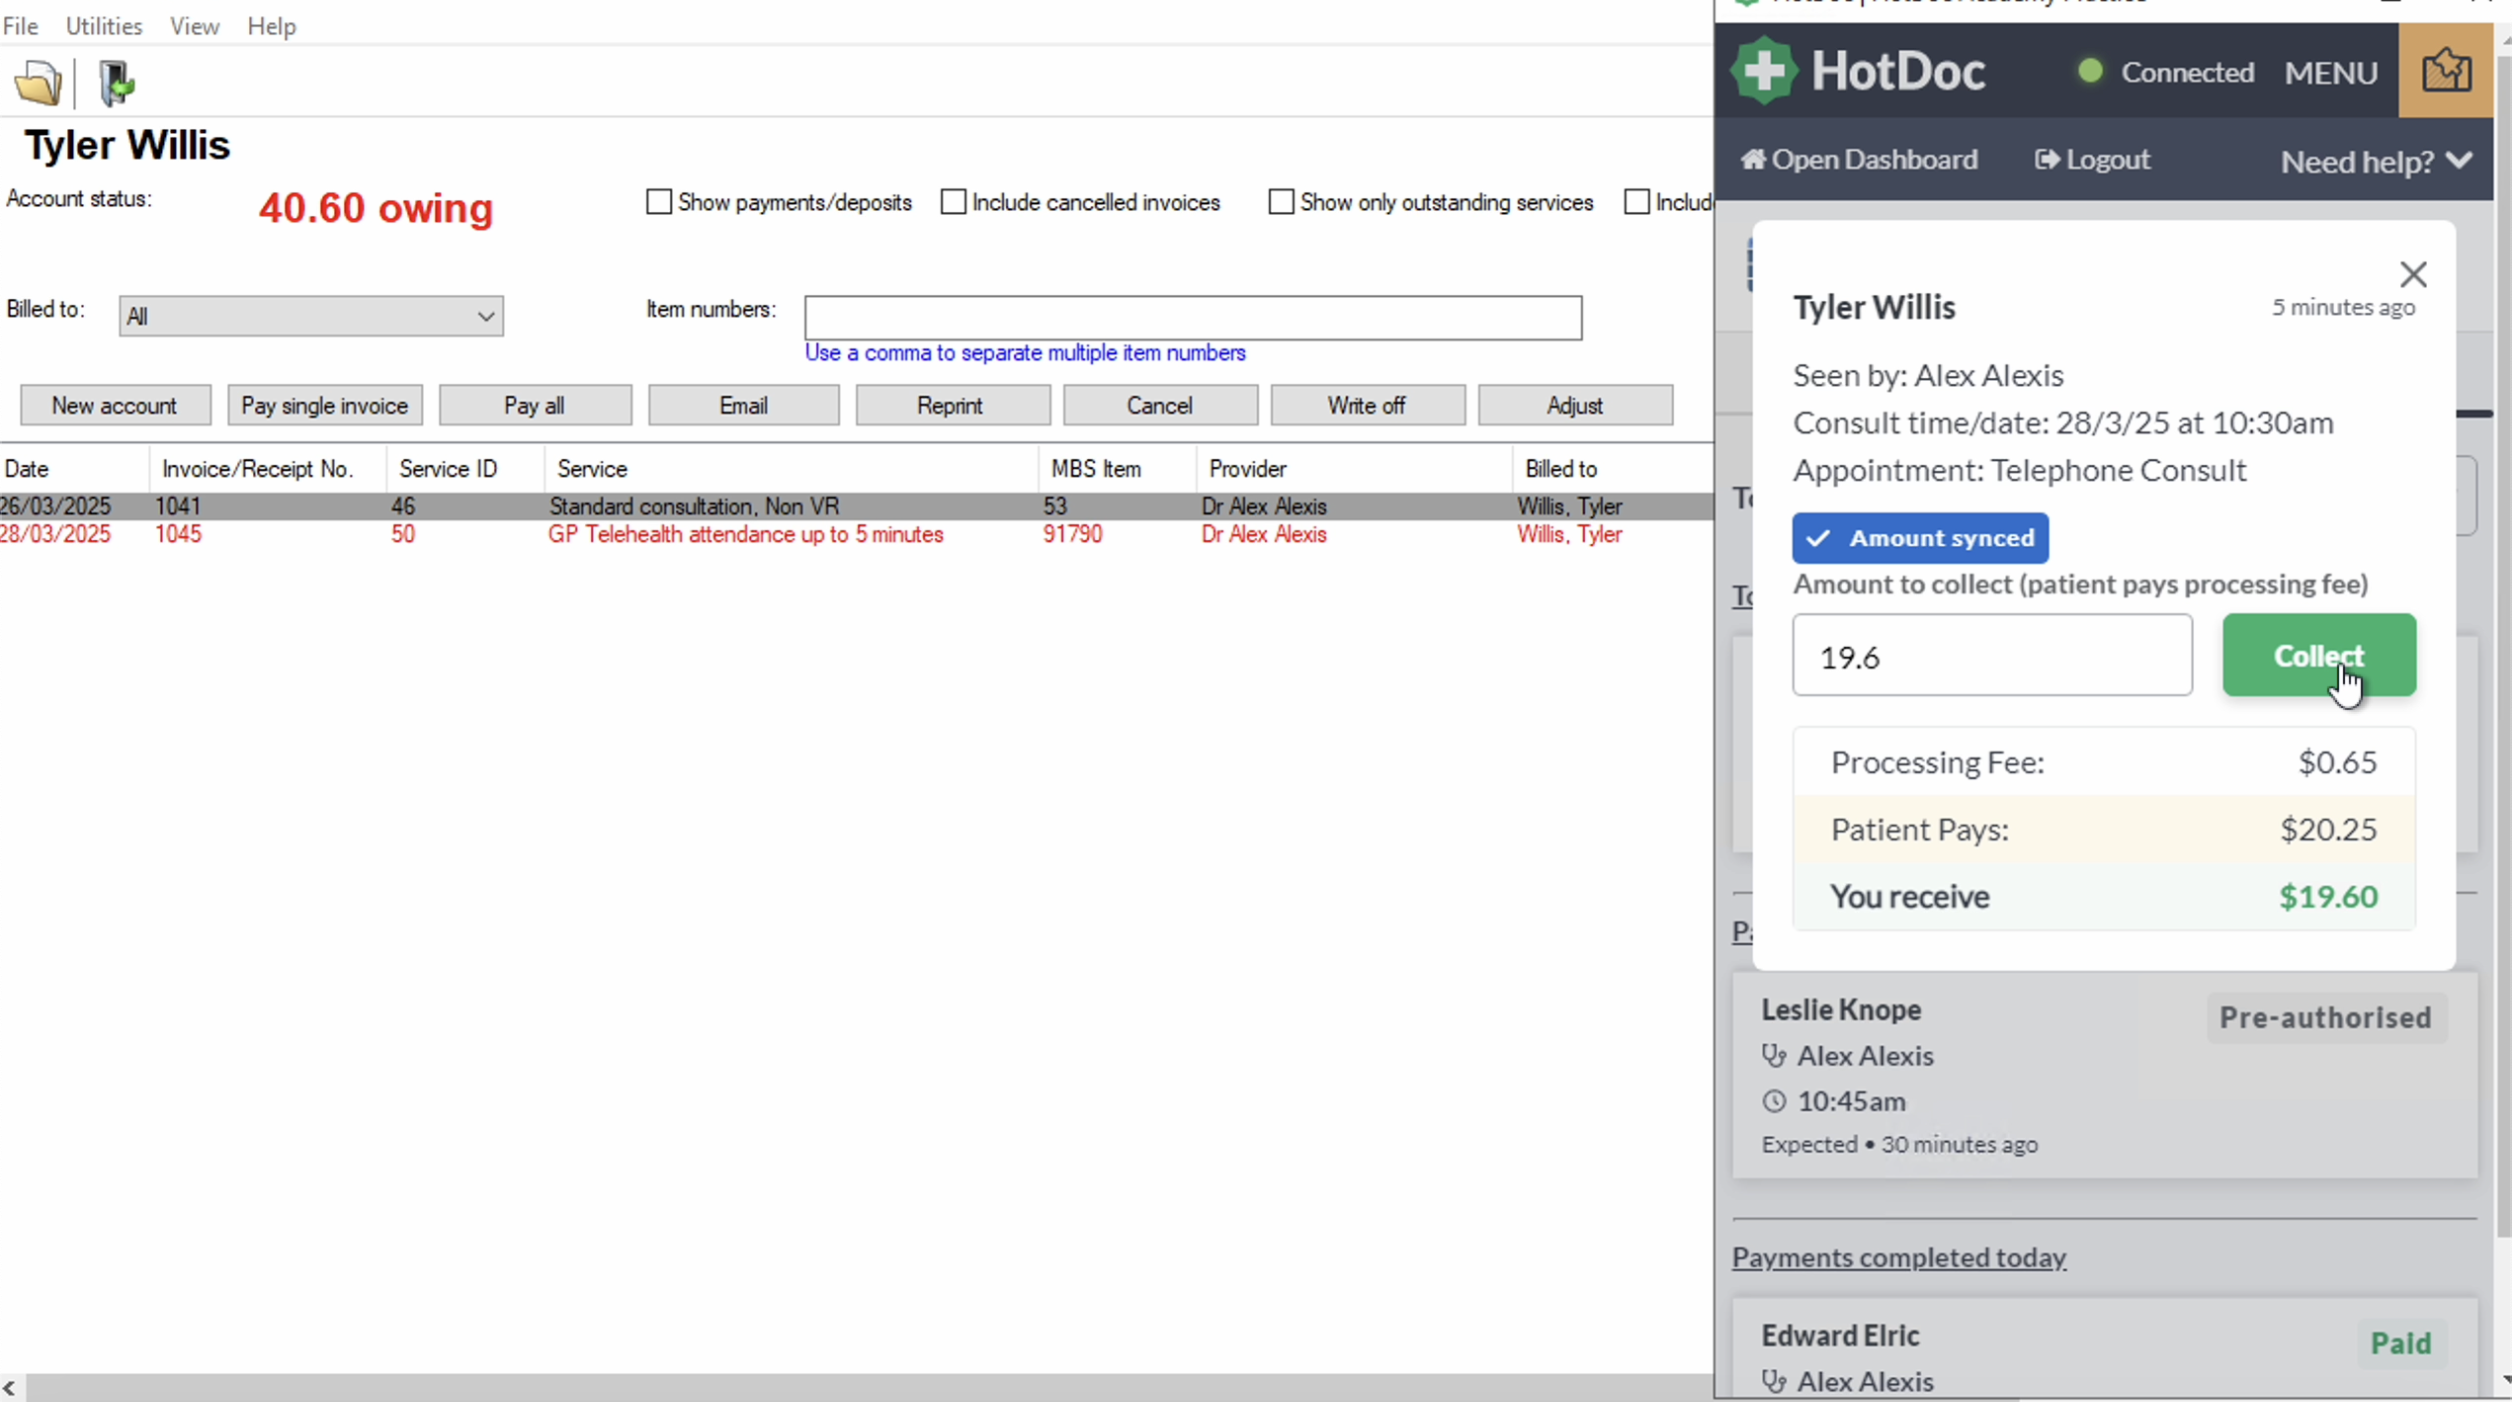The width and height of the screenshot is (2512, 1402).
Task: Open the Leslie Knope payment card
Action: (2105, 1075)
